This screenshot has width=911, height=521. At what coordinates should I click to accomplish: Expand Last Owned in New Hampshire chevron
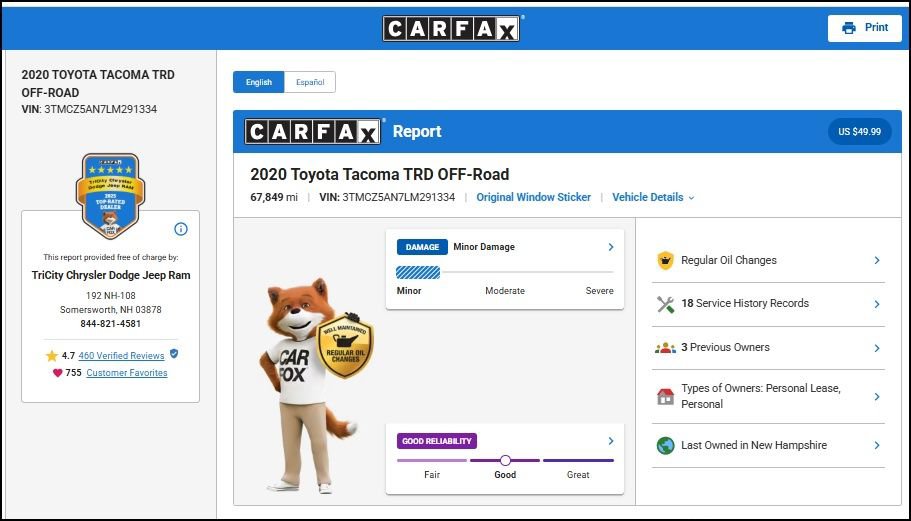[x=877, y=445]
